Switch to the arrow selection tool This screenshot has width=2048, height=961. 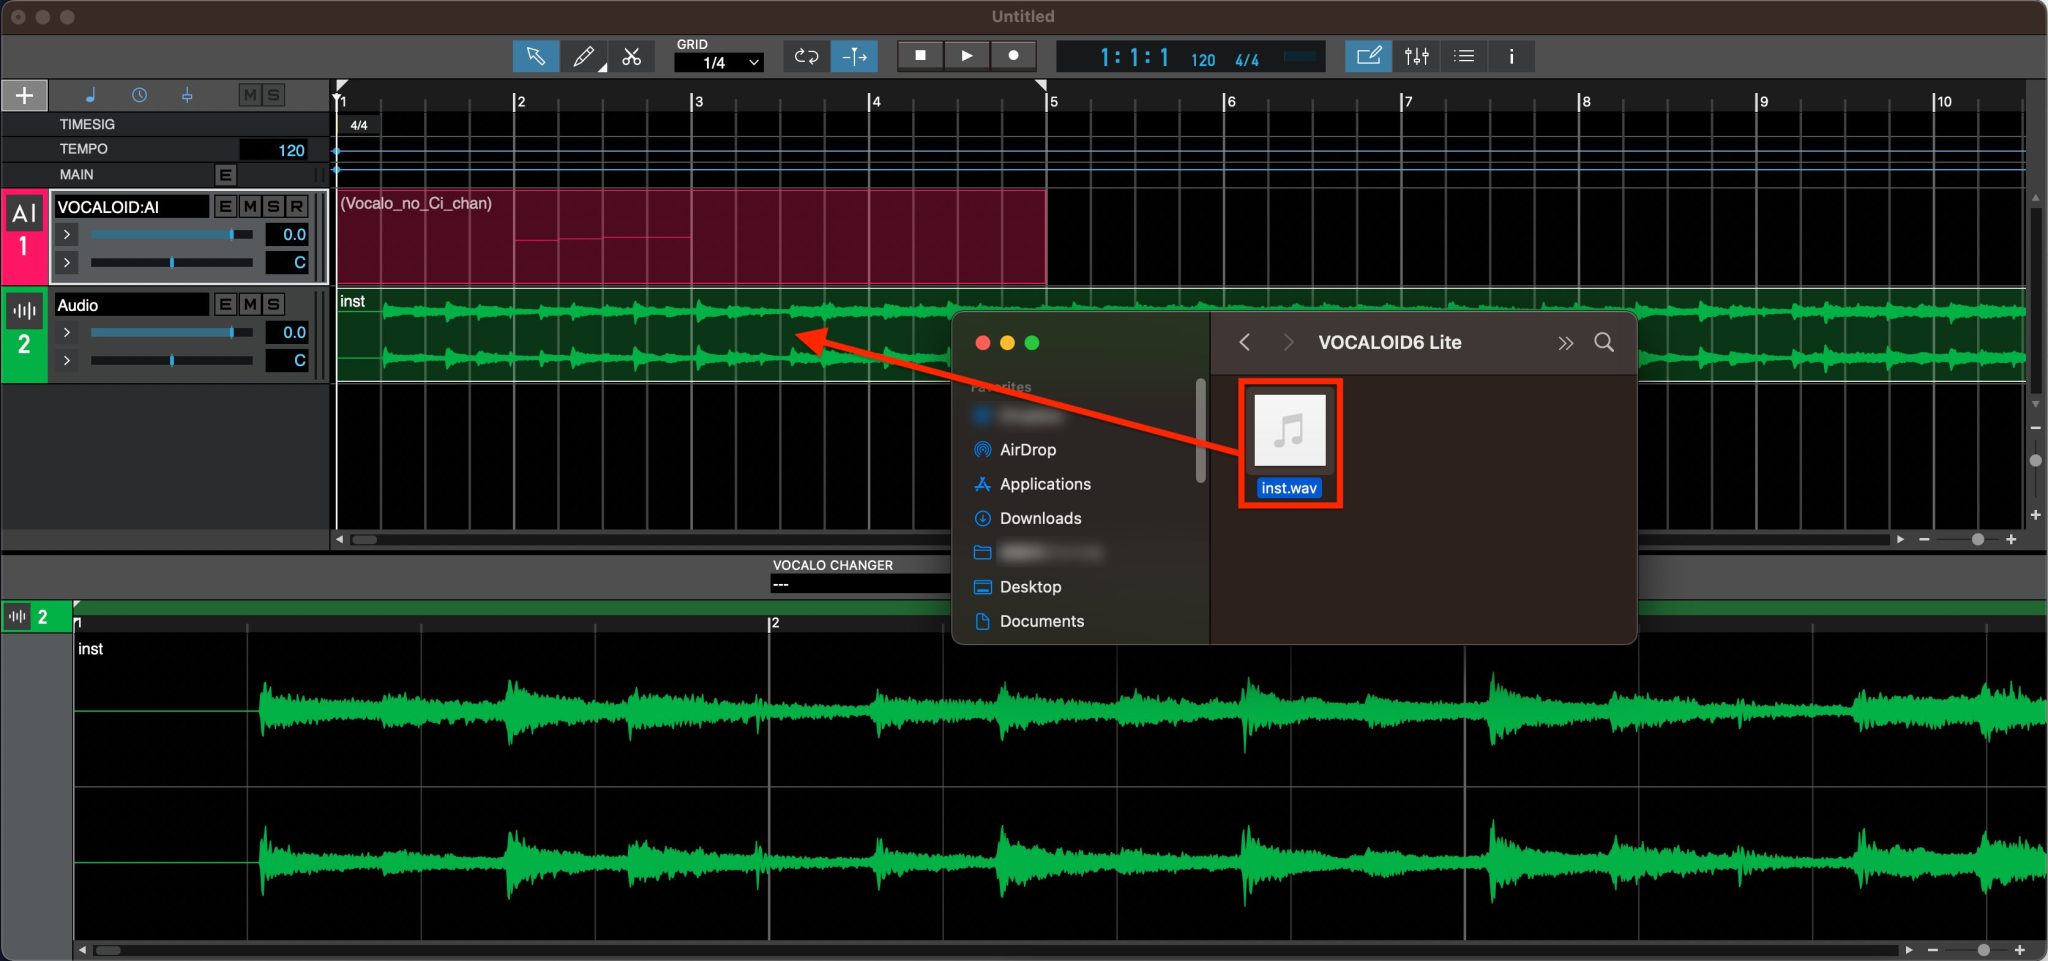[x=536, y=56]
